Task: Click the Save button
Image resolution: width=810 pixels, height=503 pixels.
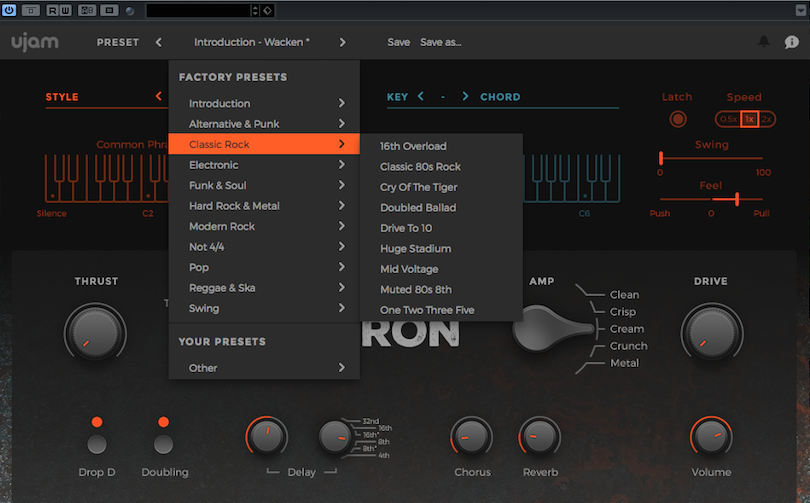Action: pyautogui.click(x=399, y=42)
